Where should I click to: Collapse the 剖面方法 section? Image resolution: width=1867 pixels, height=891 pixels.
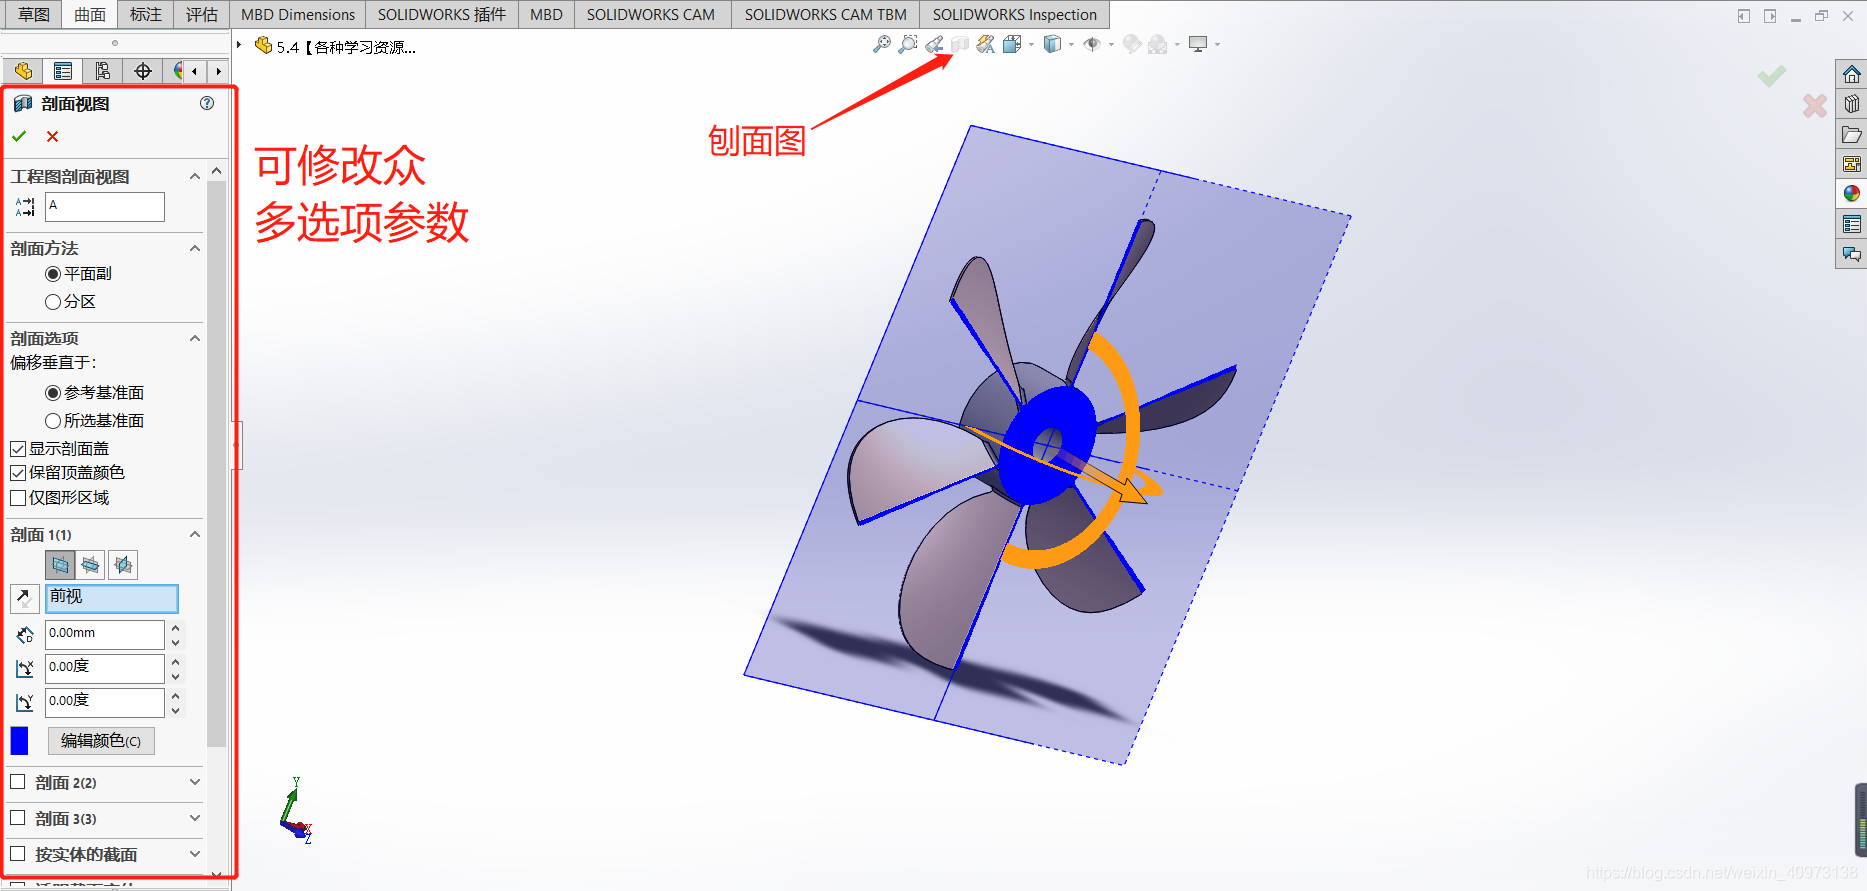[x=195, y=249]
